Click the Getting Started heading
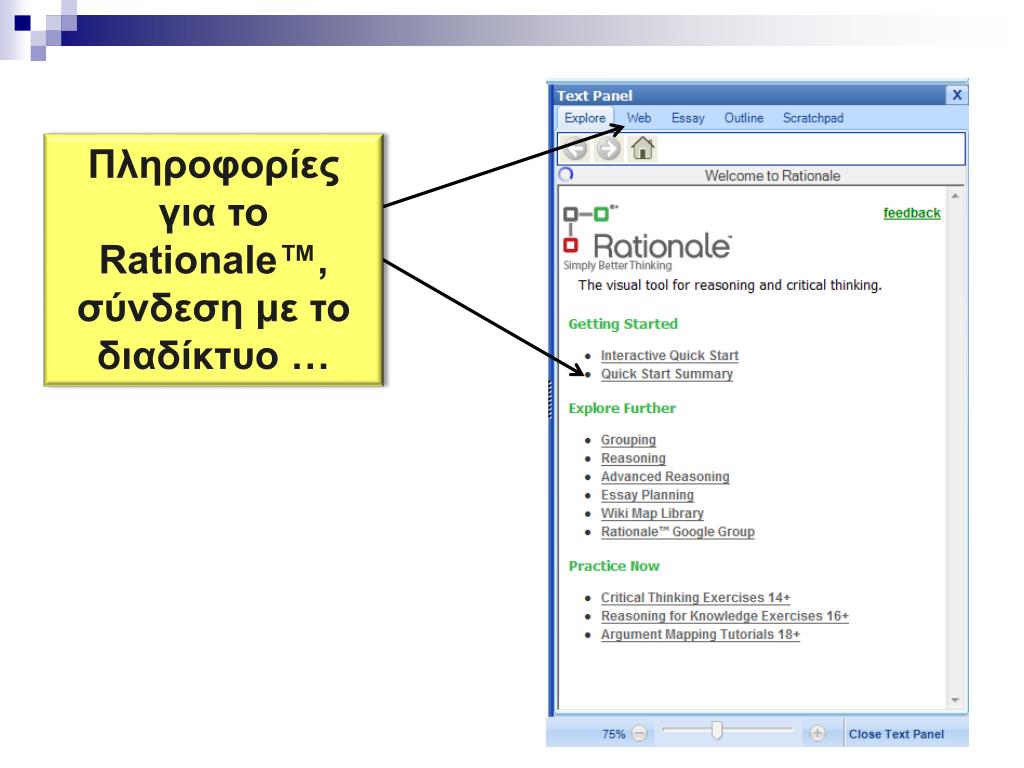Image resolution: width=1024 pixels, height=768 pixels. pos(623,324)
